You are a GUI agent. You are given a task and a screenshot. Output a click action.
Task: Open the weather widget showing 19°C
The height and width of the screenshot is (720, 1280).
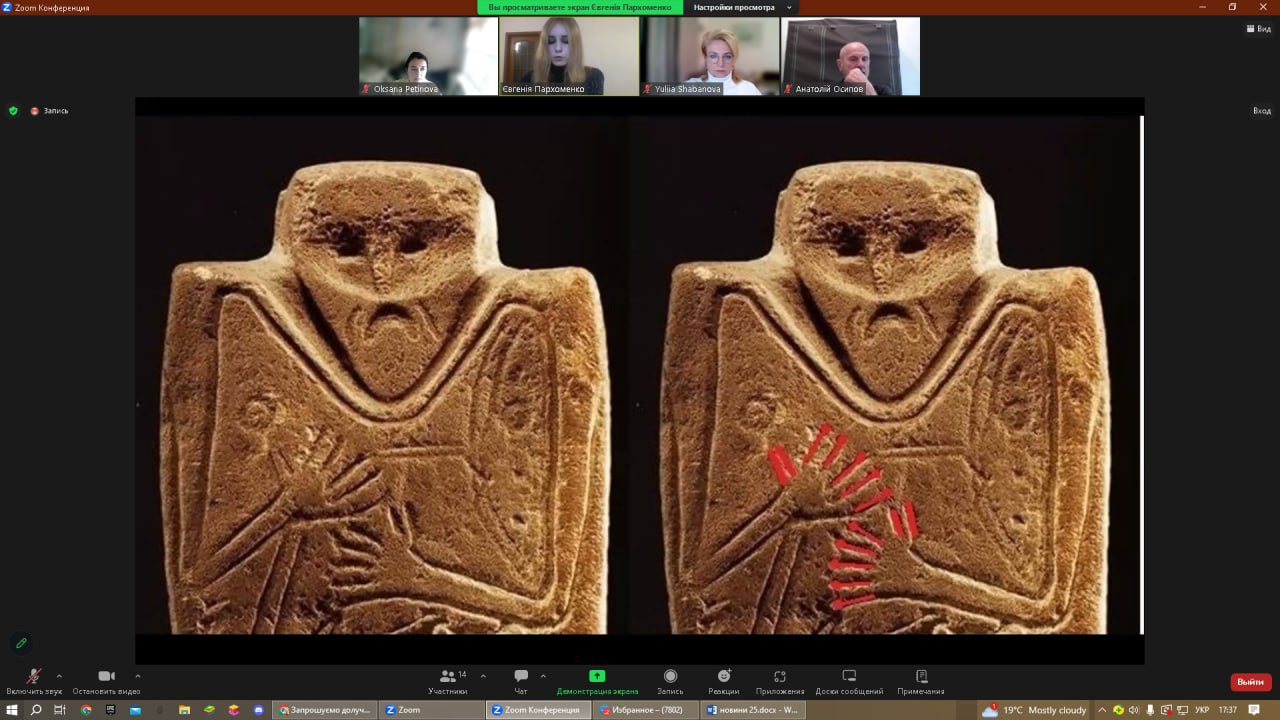[1035, 710]
